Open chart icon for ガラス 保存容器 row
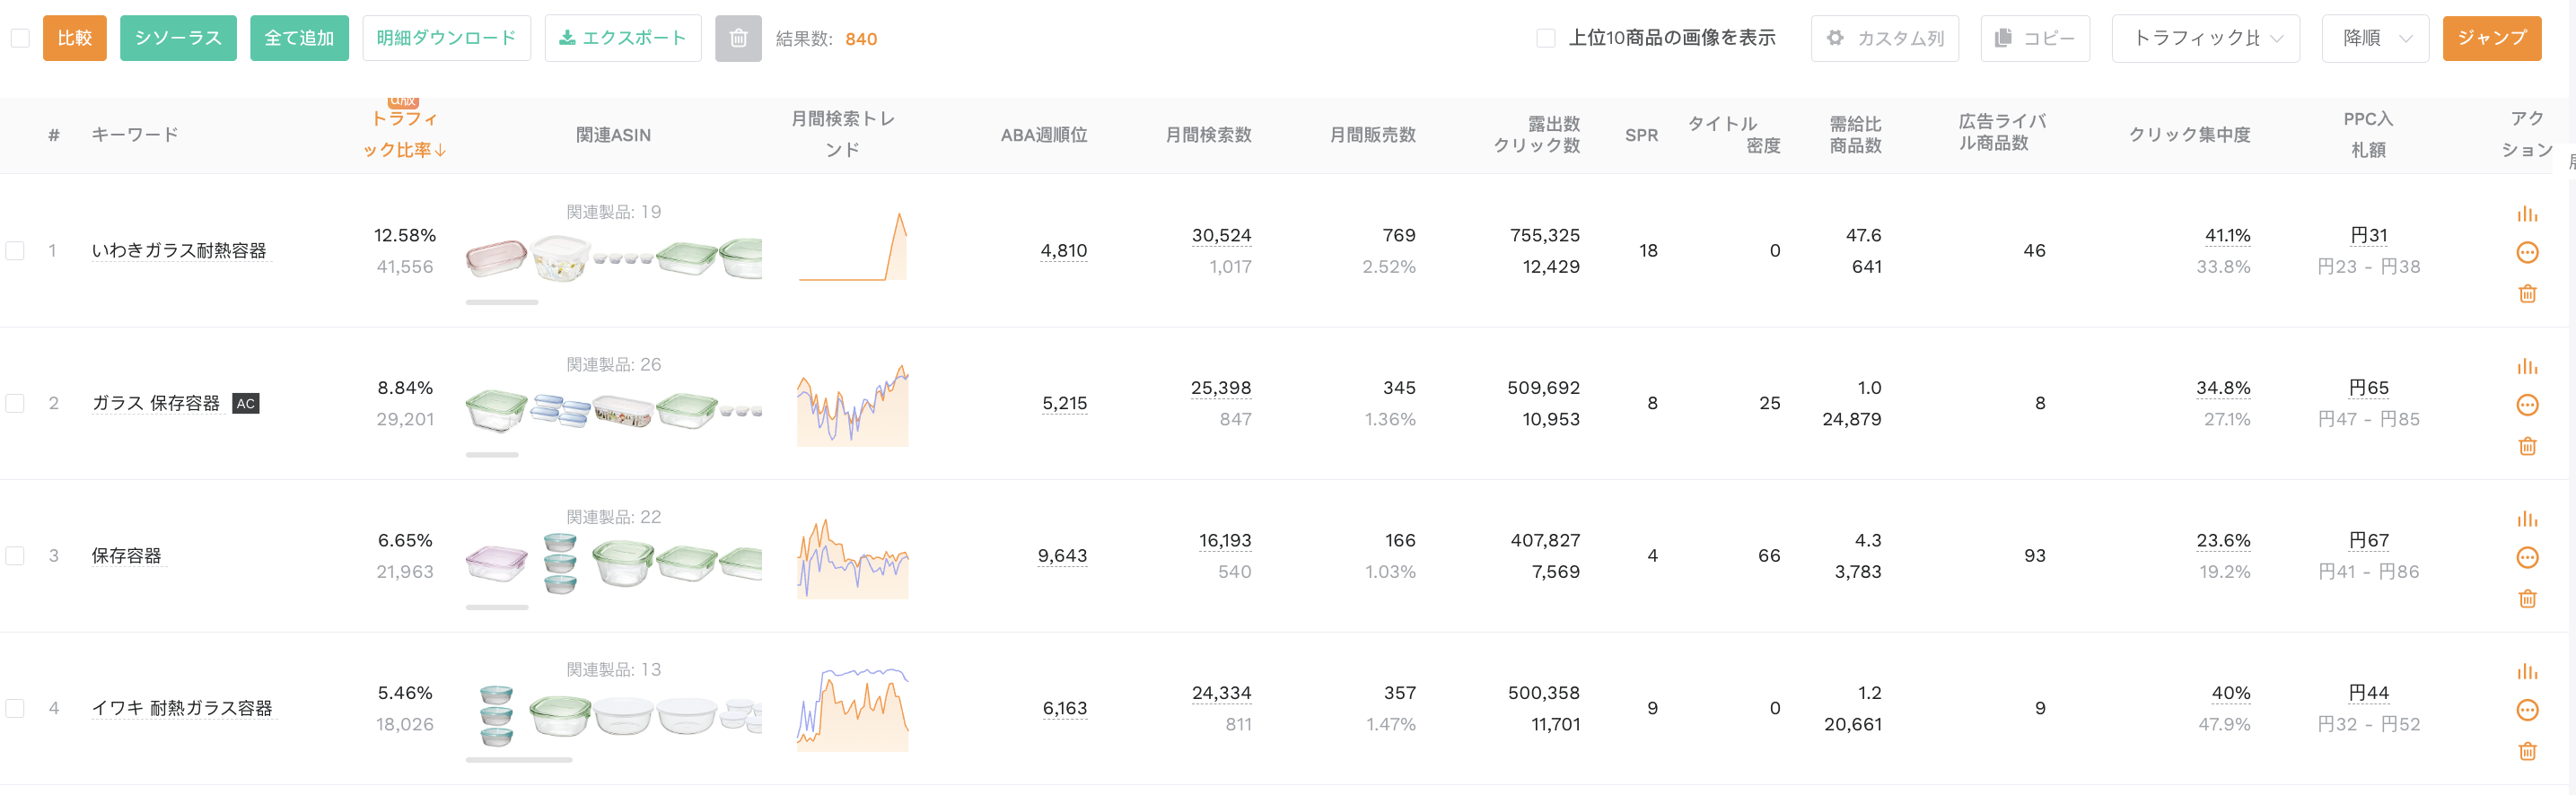This screenshot has width=2576, height=795. click(2527, 367)
